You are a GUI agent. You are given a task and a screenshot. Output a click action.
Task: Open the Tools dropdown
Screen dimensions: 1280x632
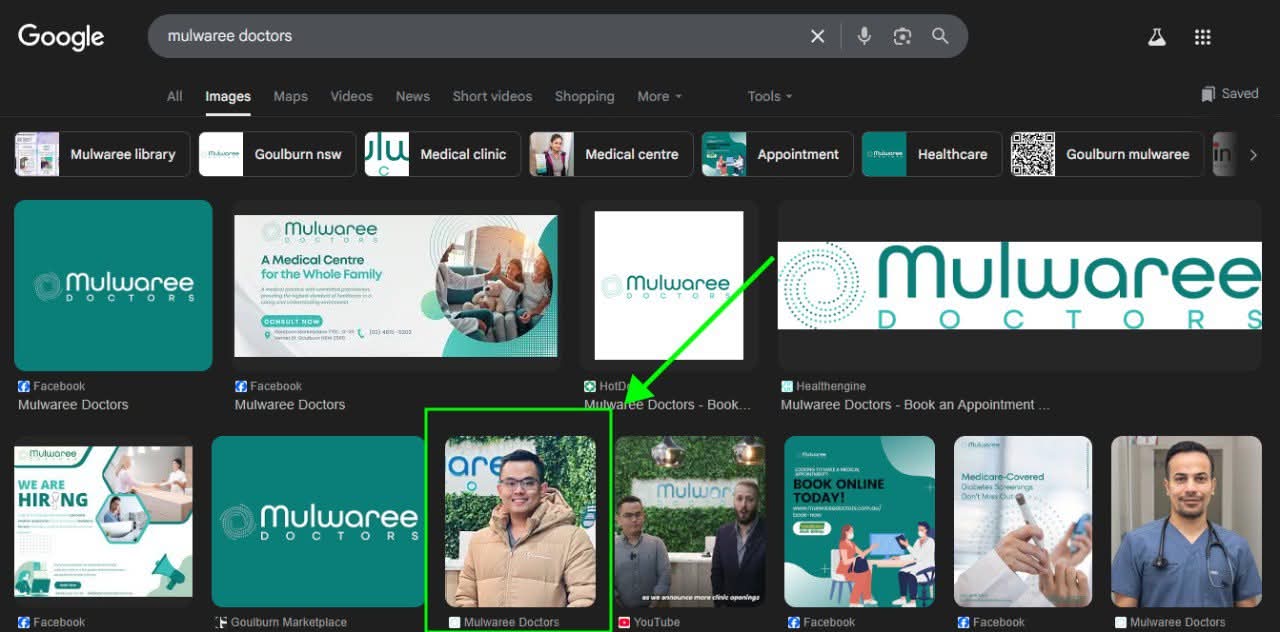(x=769, y=96)
